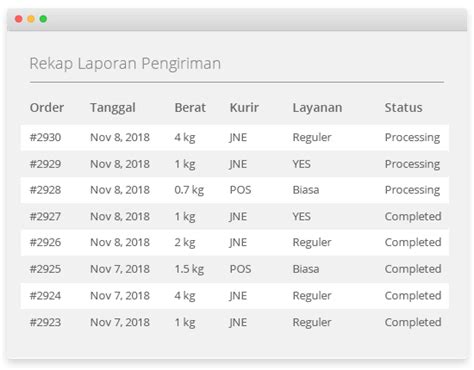
Task: Open order #2930
Action: click(45, 137)
